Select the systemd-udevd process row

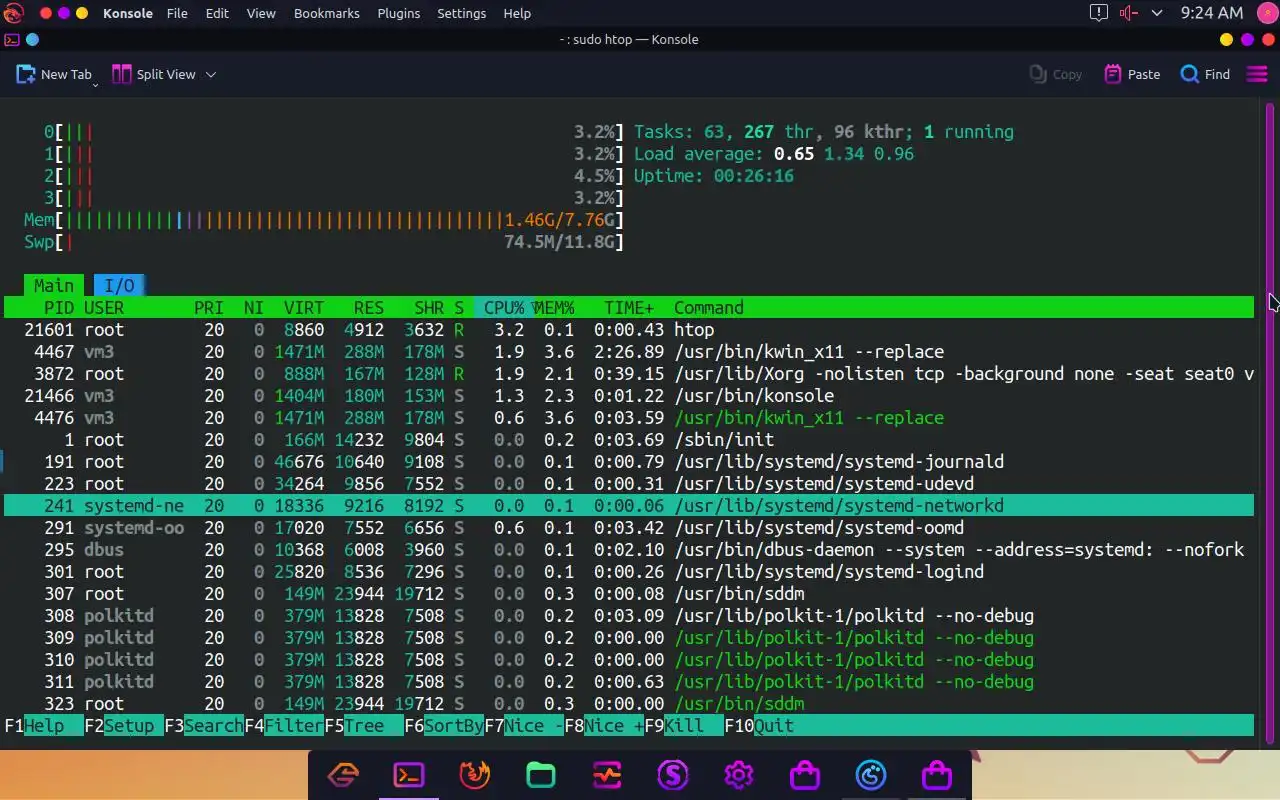[629, 484]
